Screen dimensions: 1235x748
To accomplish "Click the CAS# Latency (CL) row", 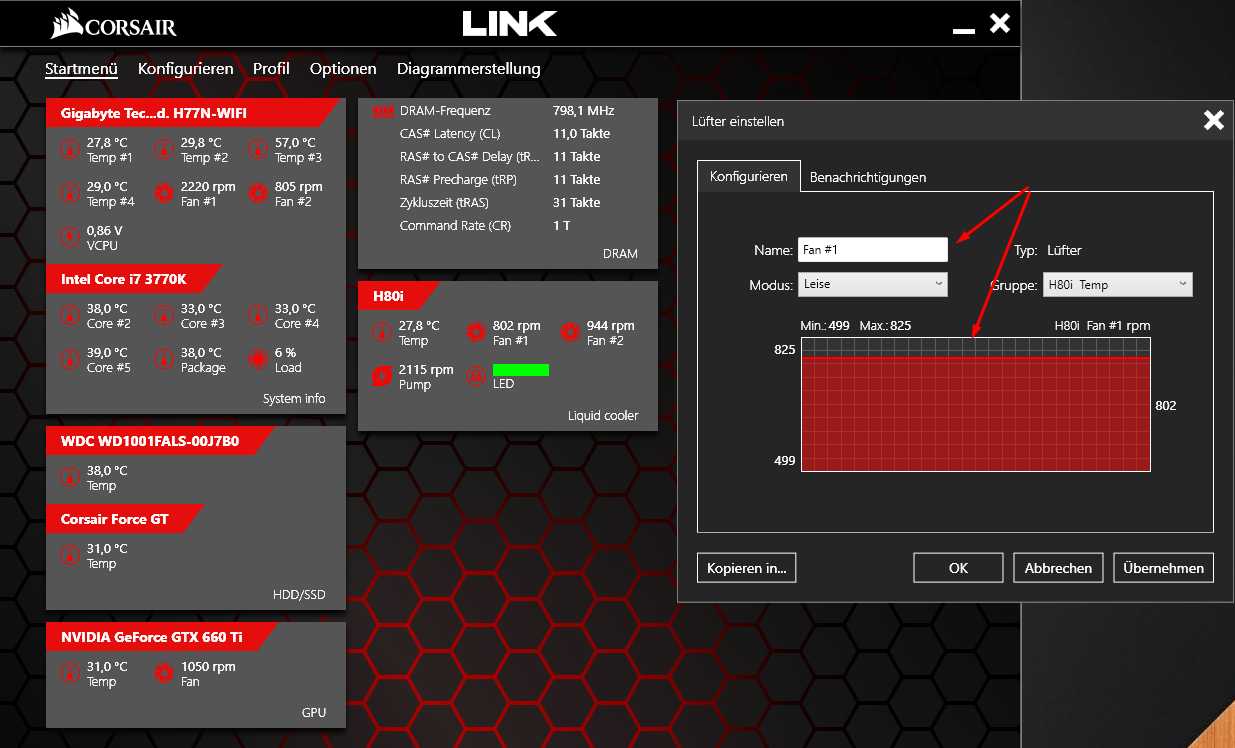I will pos(507,134).
